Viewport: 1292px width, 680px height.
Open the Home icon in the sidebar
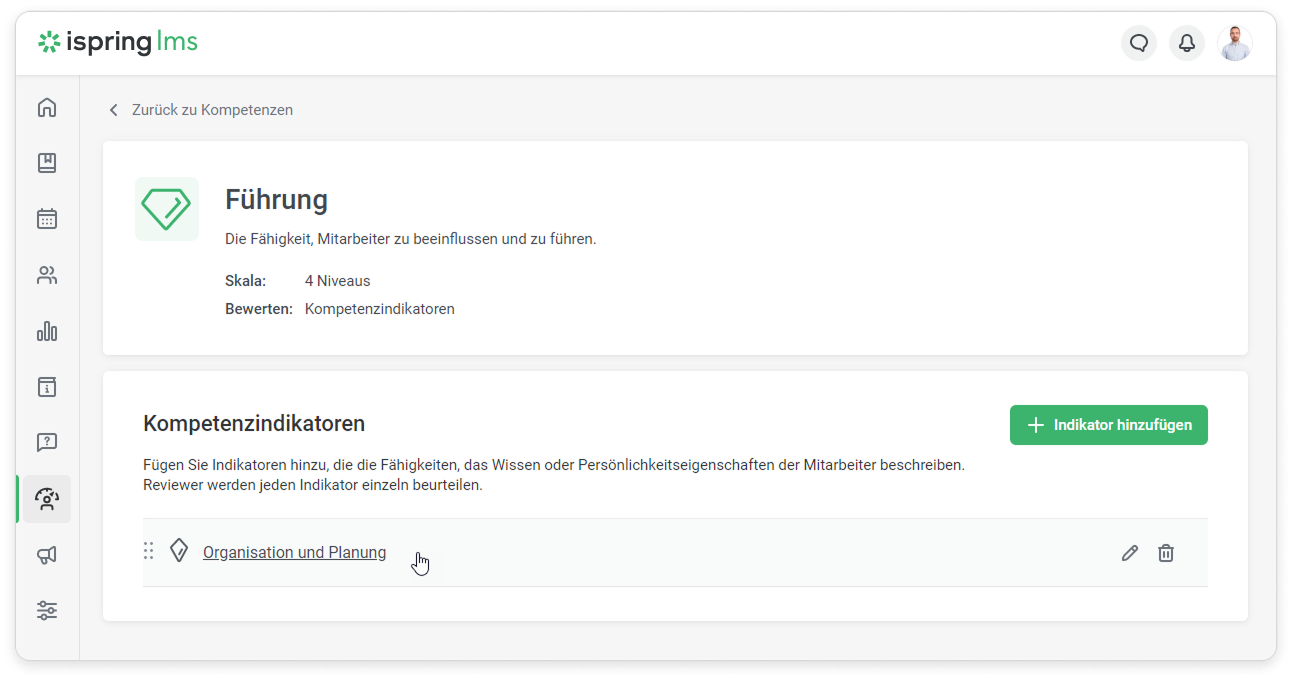point(47,108)
